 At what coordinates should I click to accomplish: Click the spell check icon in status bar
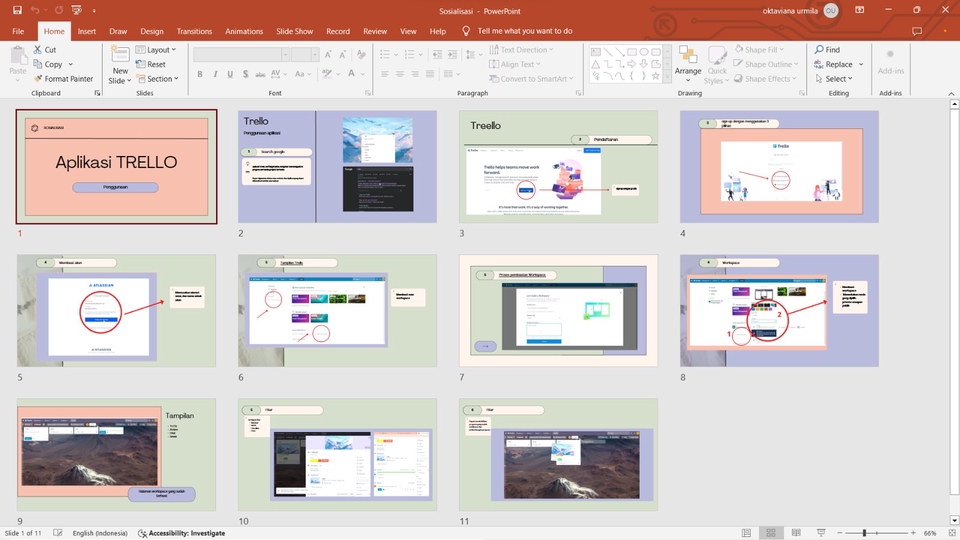[x=58, y=533]
